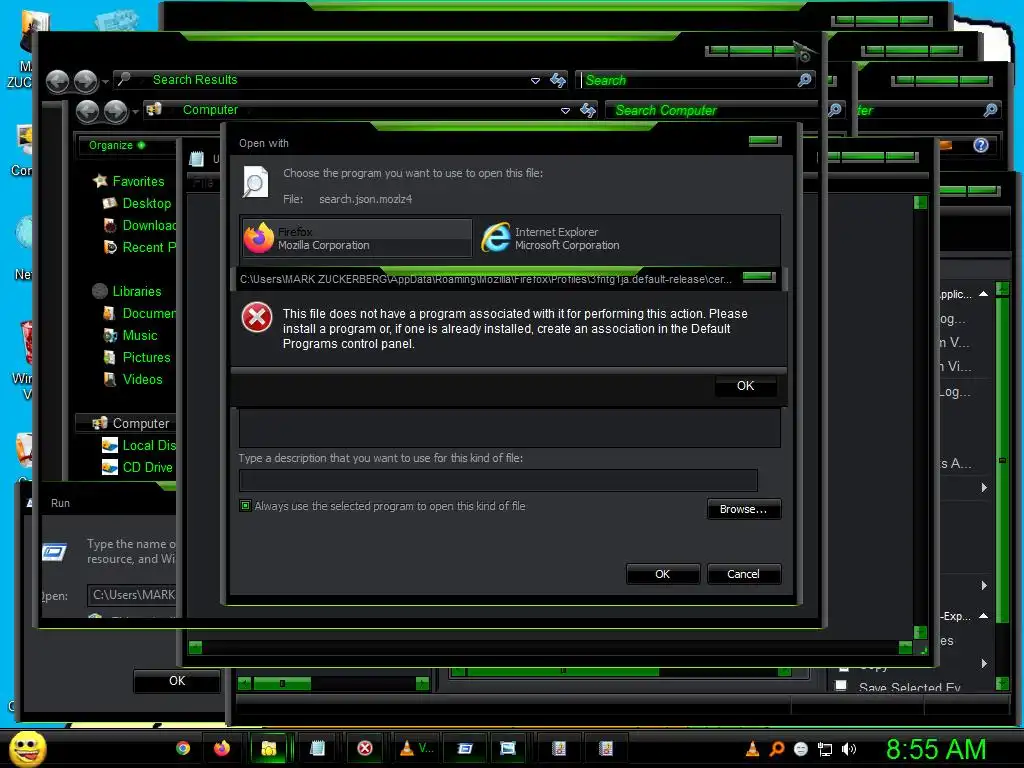Click OK at bottom of Open with
Image resolution: width=1024 pixels, height=768 pixels.
tap(662, 574)
